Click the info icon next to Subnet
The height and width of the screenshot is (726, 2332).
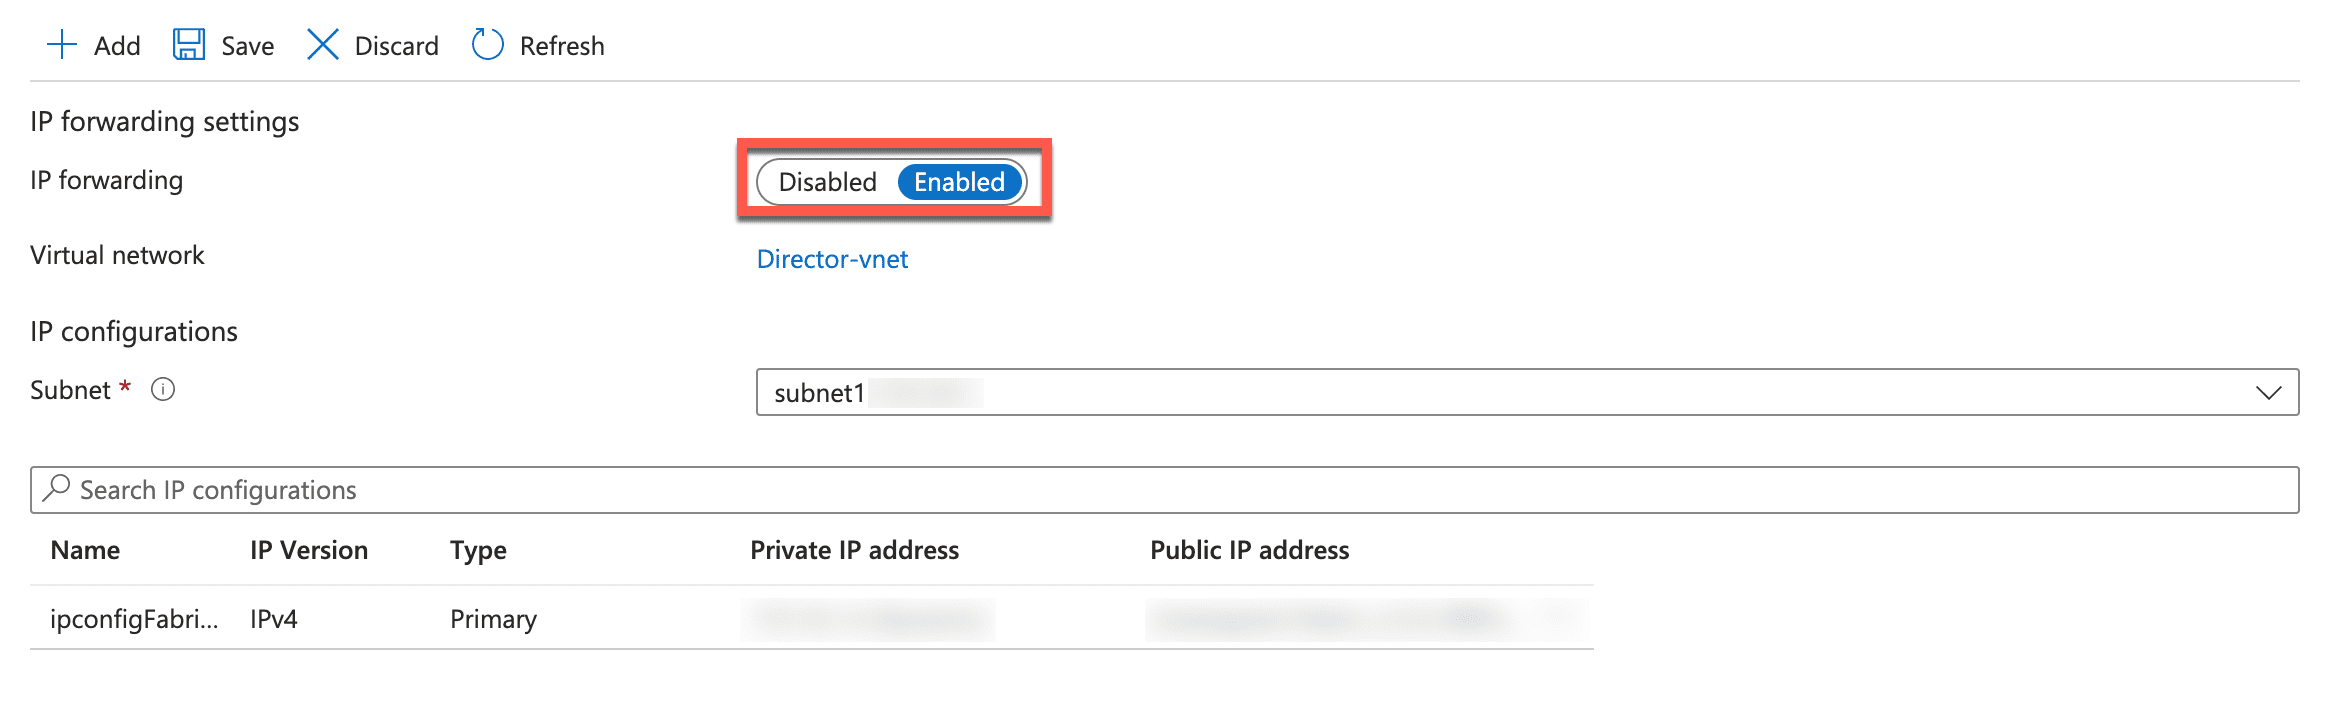163,390
